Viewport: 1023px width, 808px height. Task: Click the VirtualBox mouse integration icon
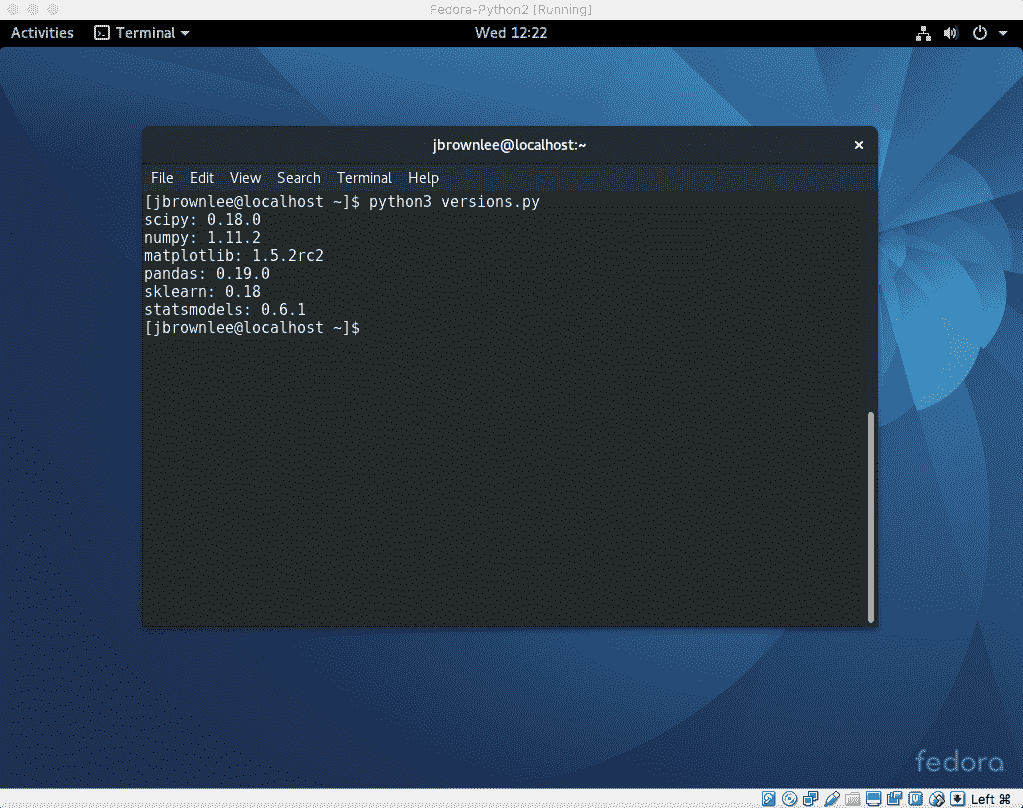pyautogui.click(x=937, y=799)
